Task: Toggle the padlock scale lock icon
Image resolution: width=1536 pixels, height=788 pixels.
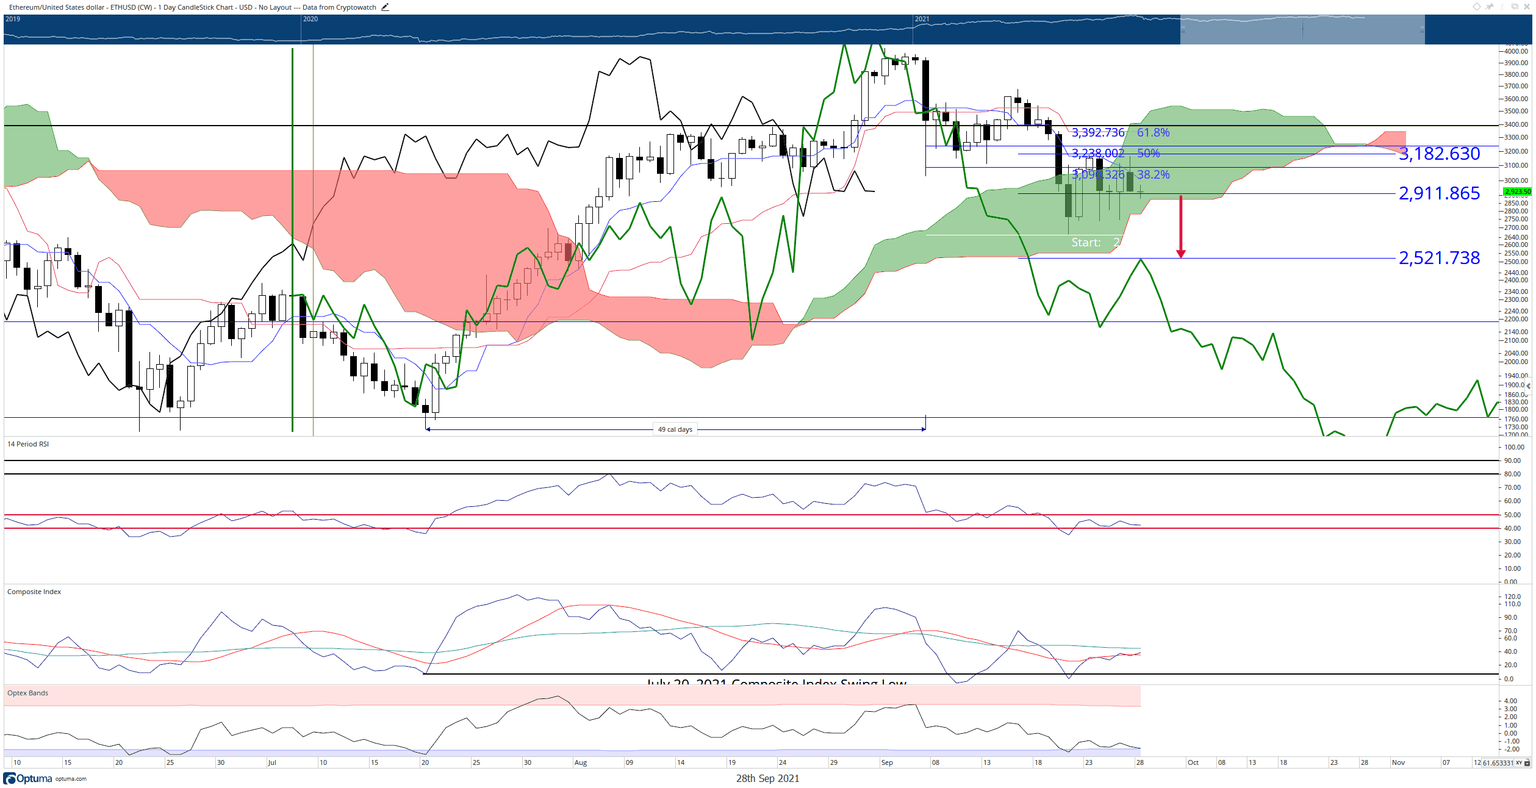Action: coord(1527,763)
